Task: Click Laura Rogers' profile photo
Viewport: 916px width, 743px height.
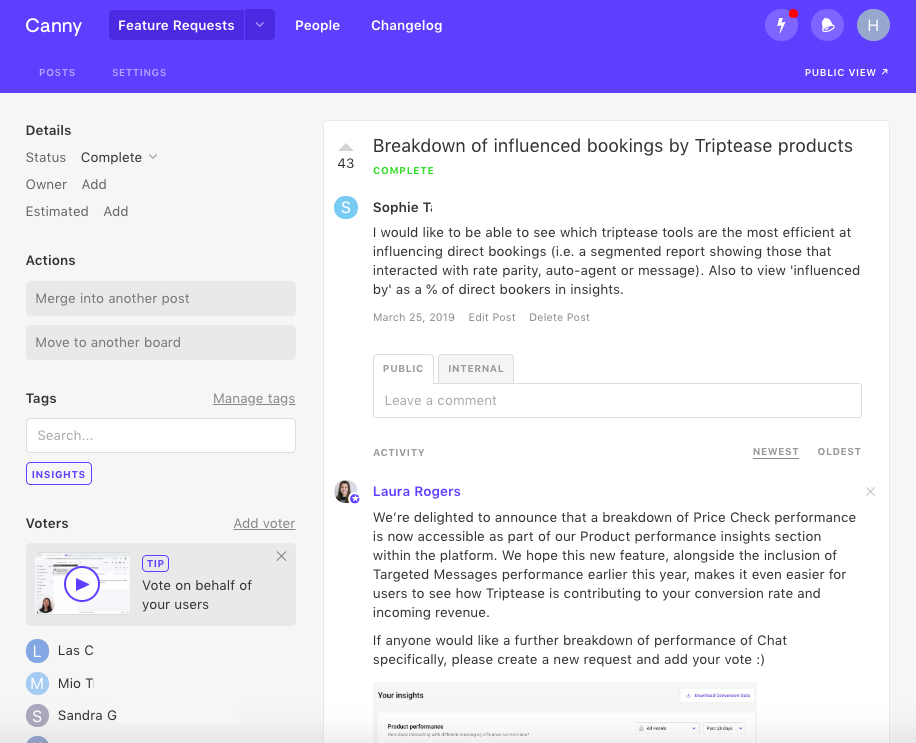Action: (346, 492)
